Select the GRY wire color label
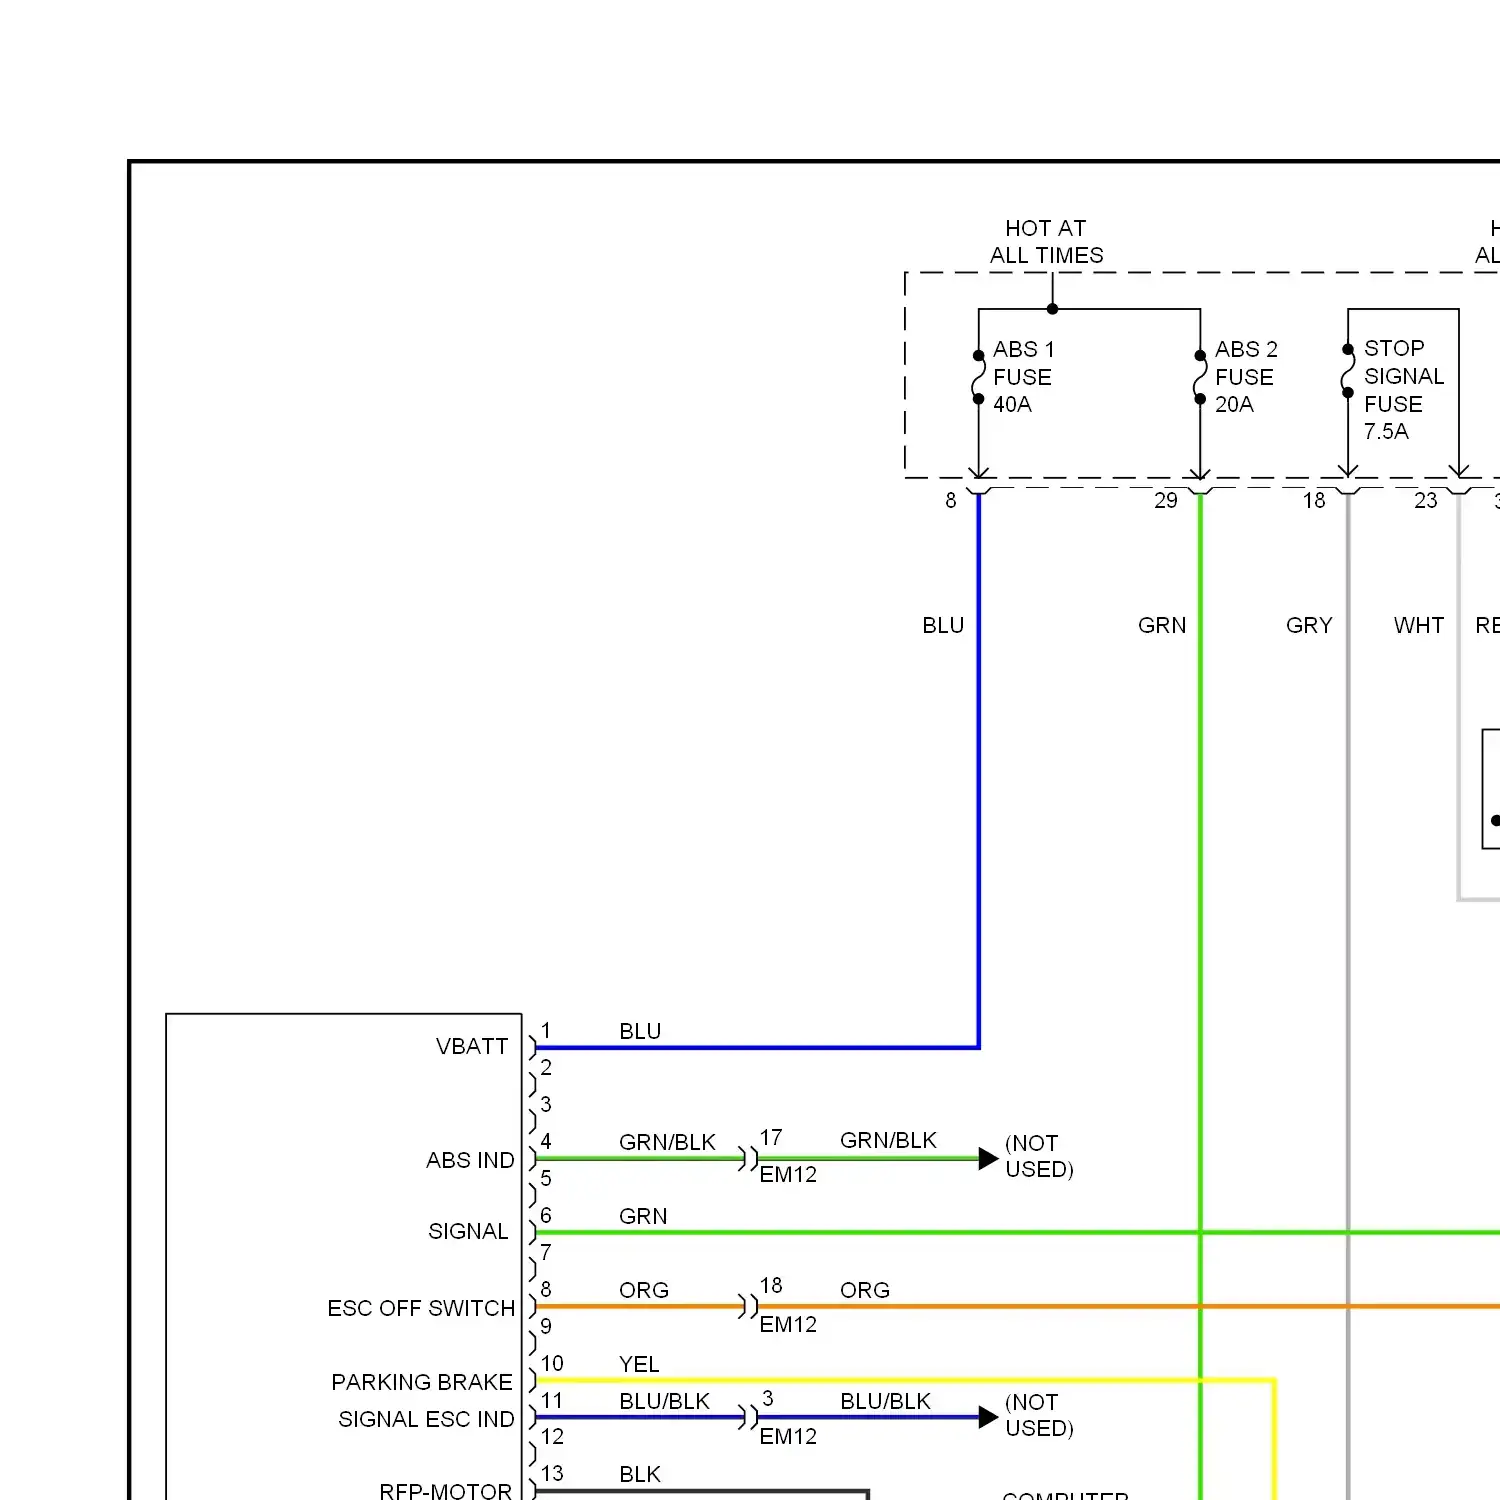1500x1500 pixels. [x=1309, y=626]
